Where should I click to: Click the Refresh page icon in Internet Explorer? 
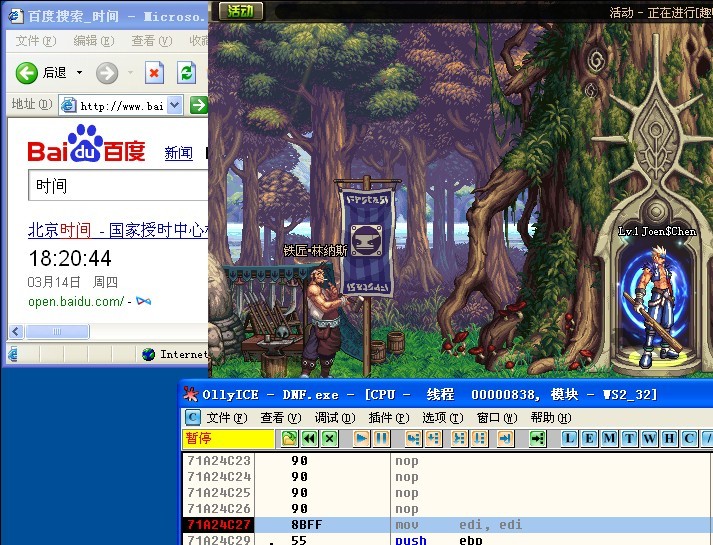(186, 73)
